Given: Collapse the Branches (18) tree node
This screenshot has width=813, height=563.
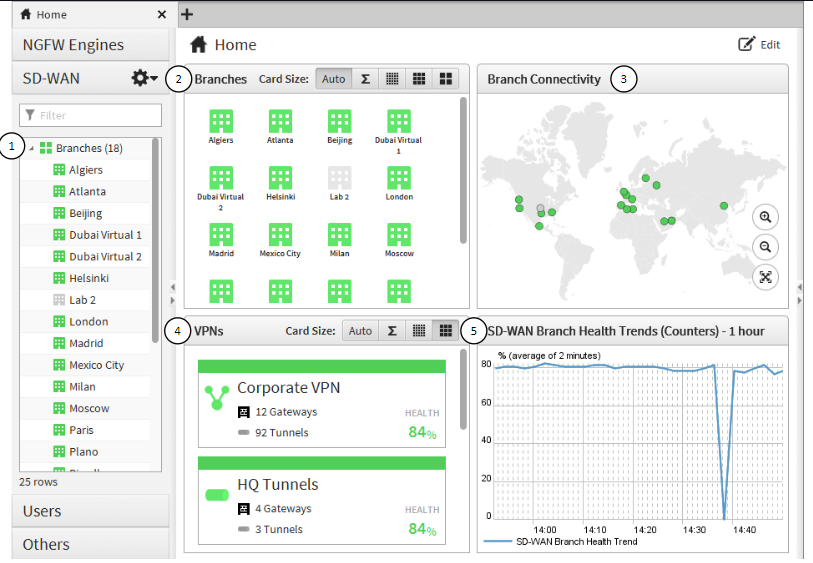Looking at the screenshot, I should pos(31,149).
